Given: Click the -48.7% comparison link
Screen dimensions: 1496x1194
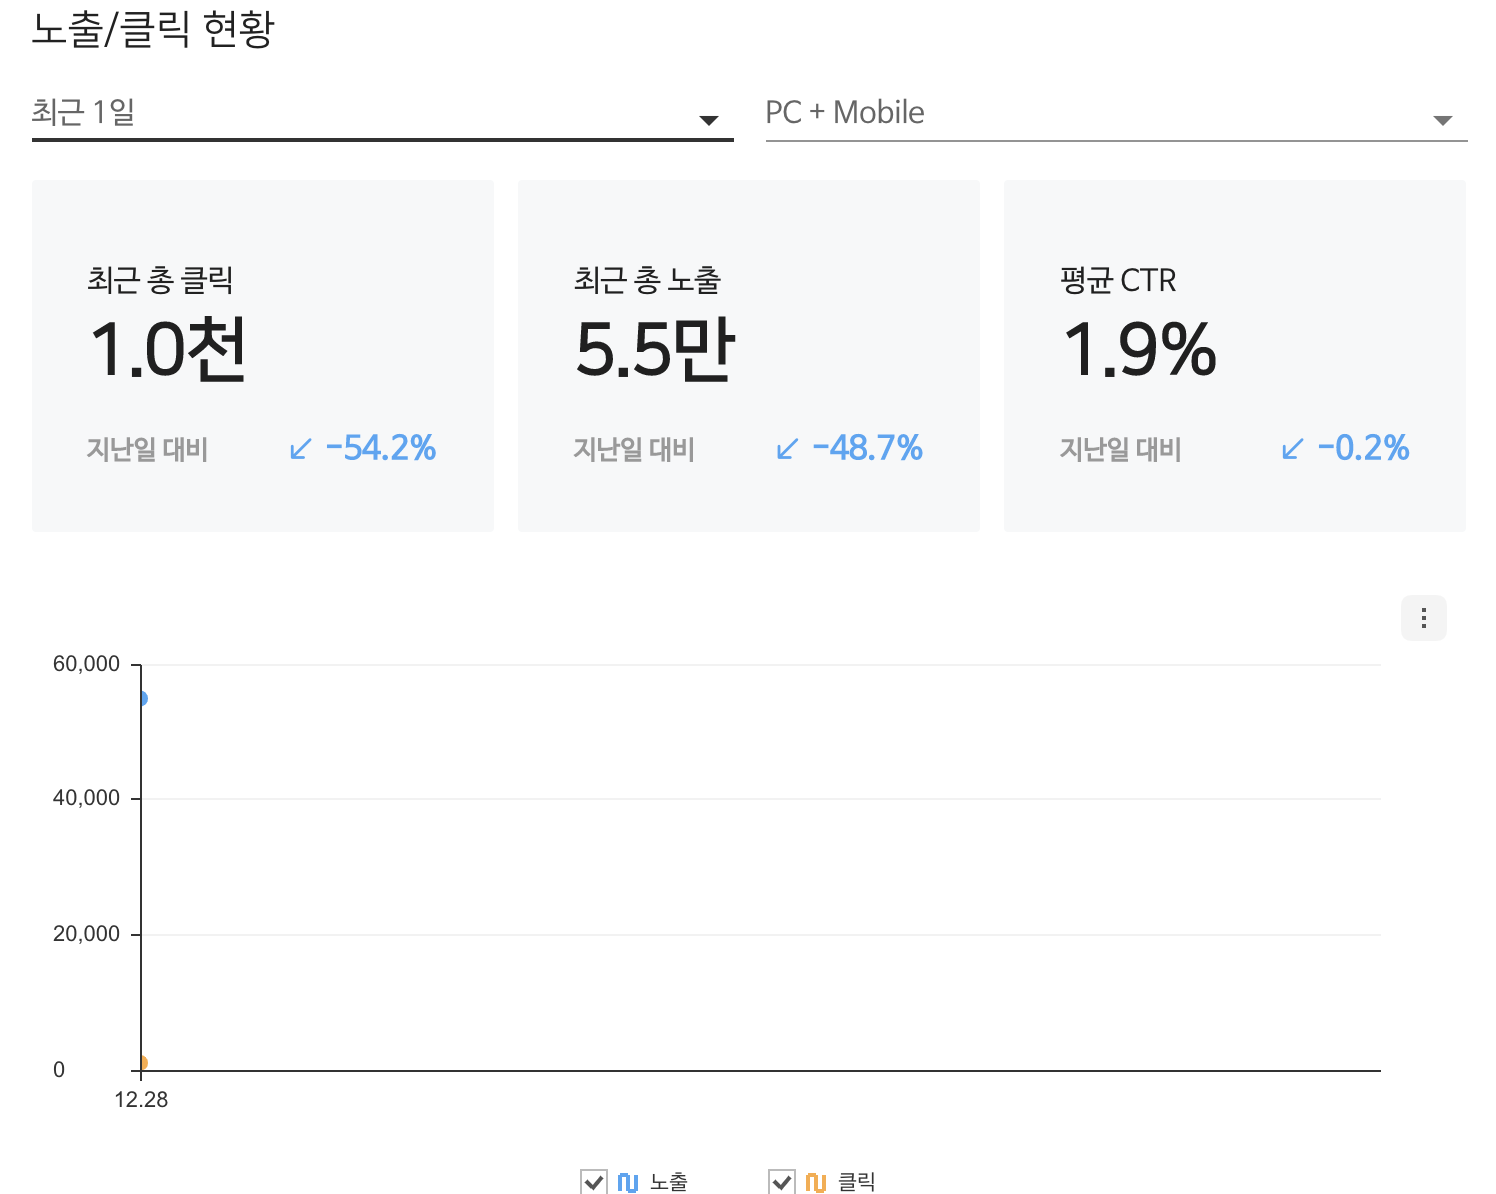Looking at the screenshot, I should (868, 448).
